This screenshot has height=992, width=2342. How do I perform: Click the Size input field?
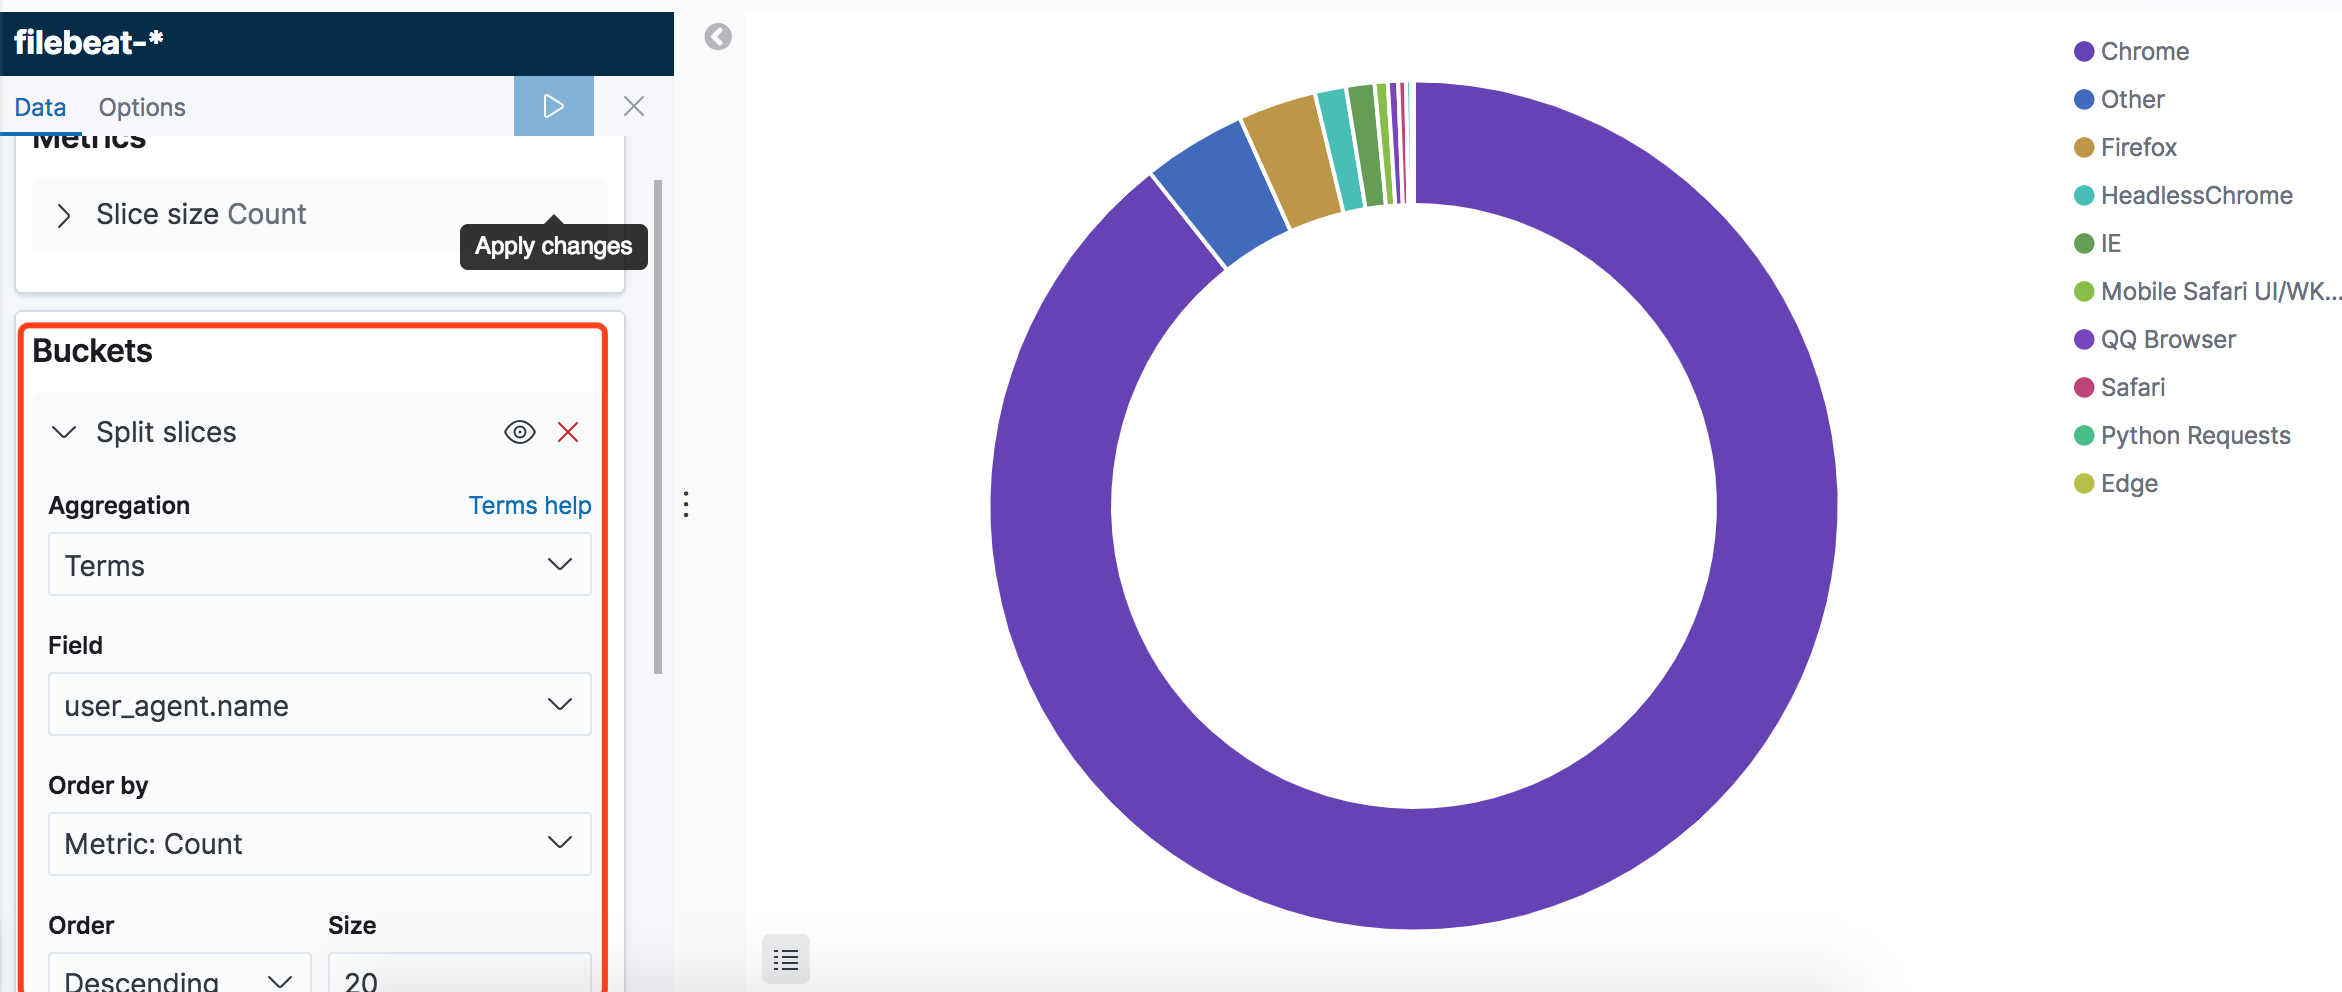pos(460,974)
